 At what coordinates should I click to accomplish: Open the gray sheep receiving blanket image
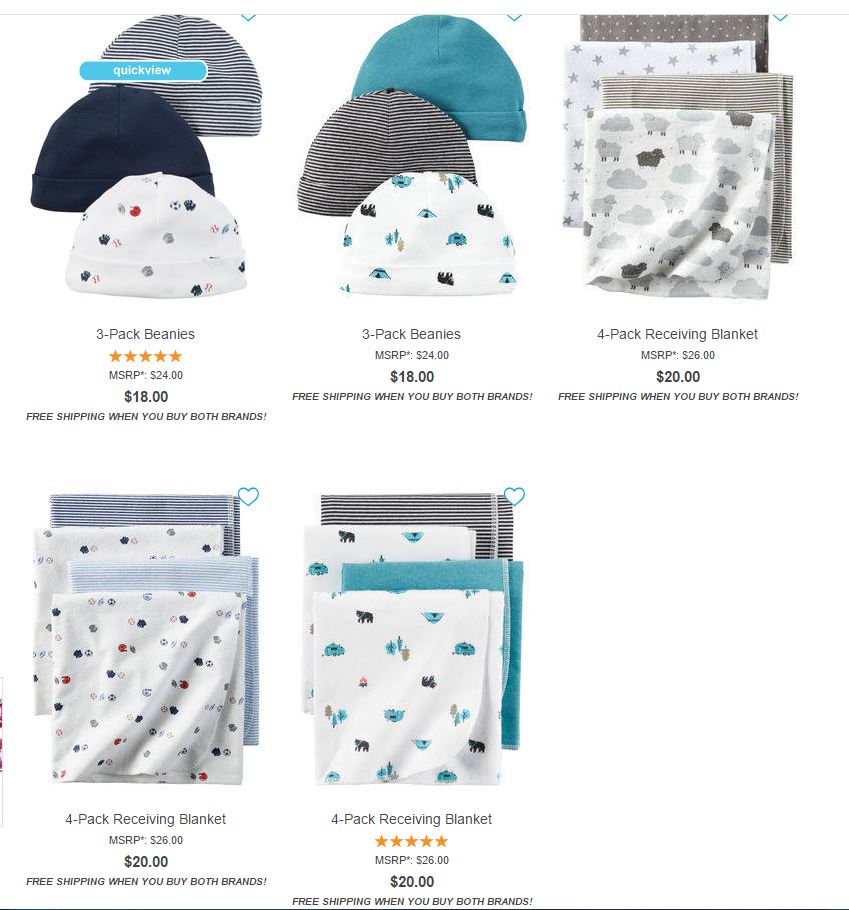click(x=678, y=157)
